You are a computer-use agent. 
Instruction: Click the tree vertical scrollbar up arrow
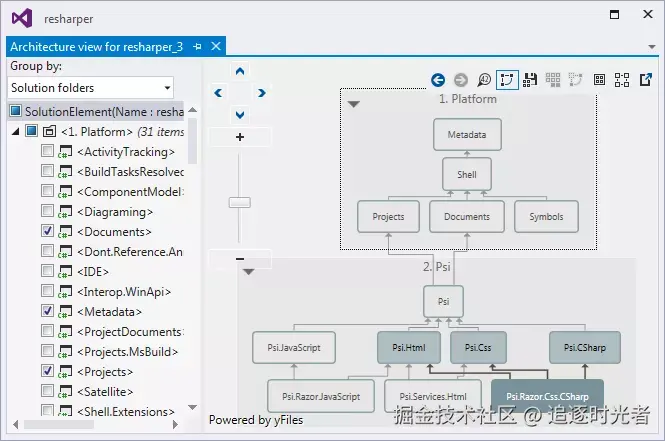(x=193, y=110)
